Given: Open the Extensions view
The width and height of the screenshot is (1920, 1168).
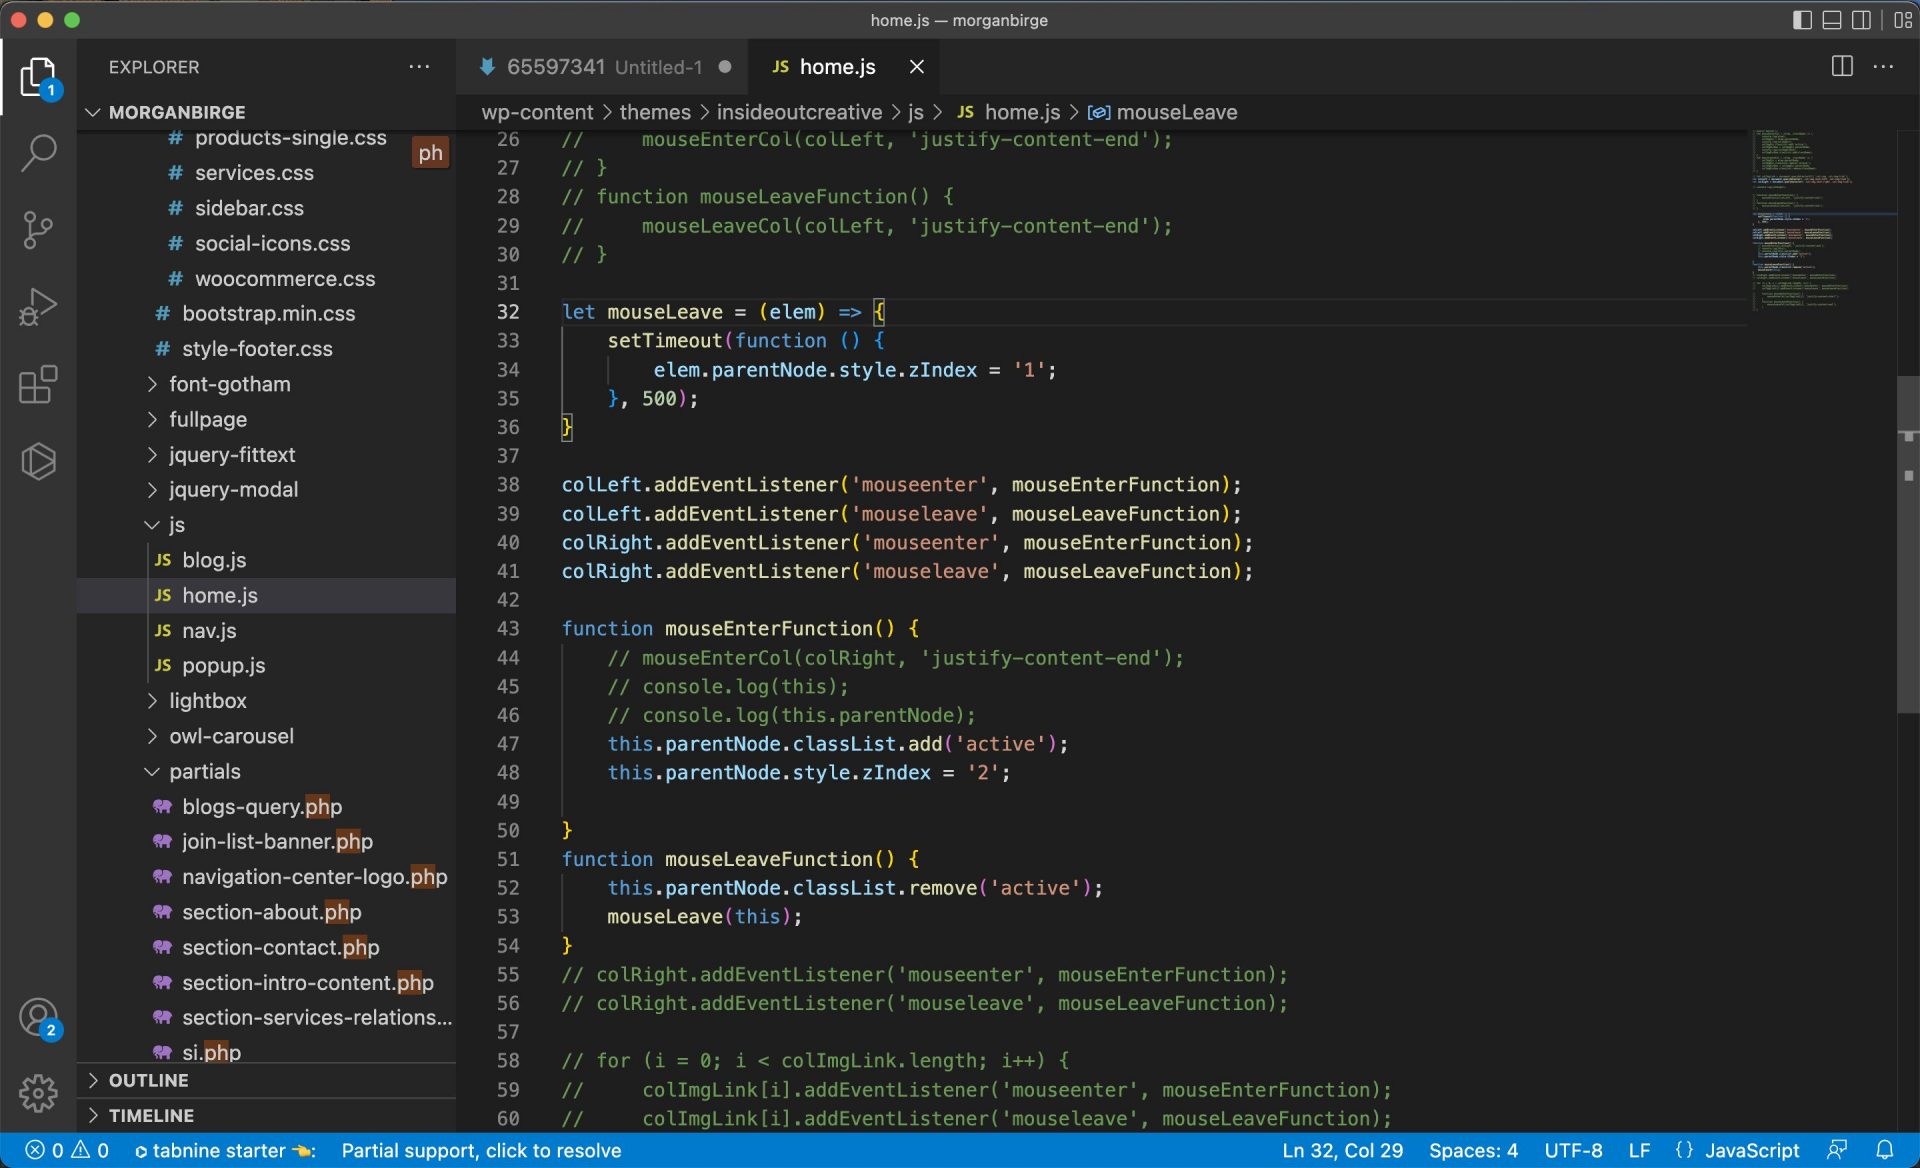Looking at the screenshot, I should (x=38, y=384).
